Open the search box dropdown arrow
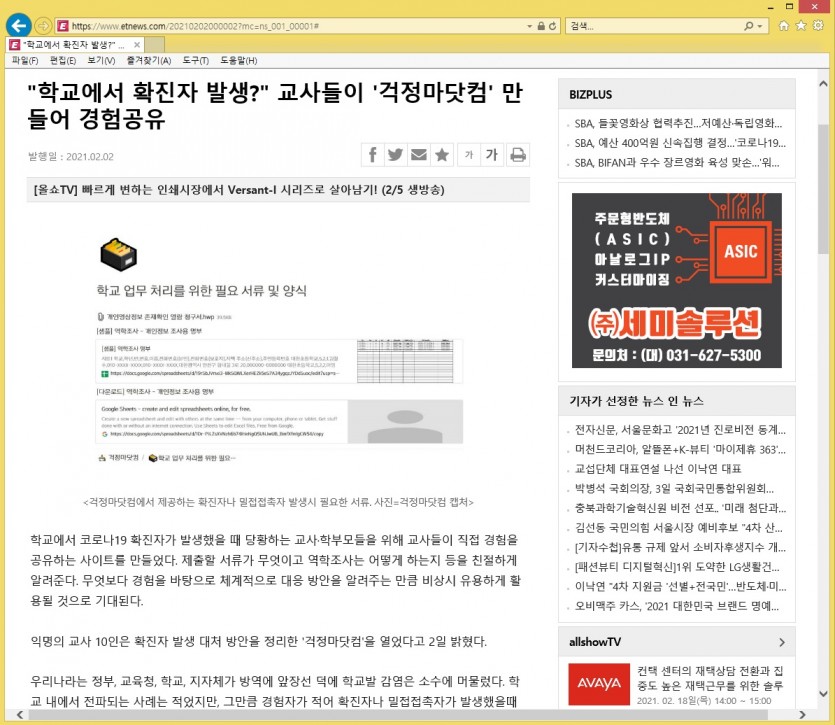Screen dimensions: 835x725 click(762, 26)
